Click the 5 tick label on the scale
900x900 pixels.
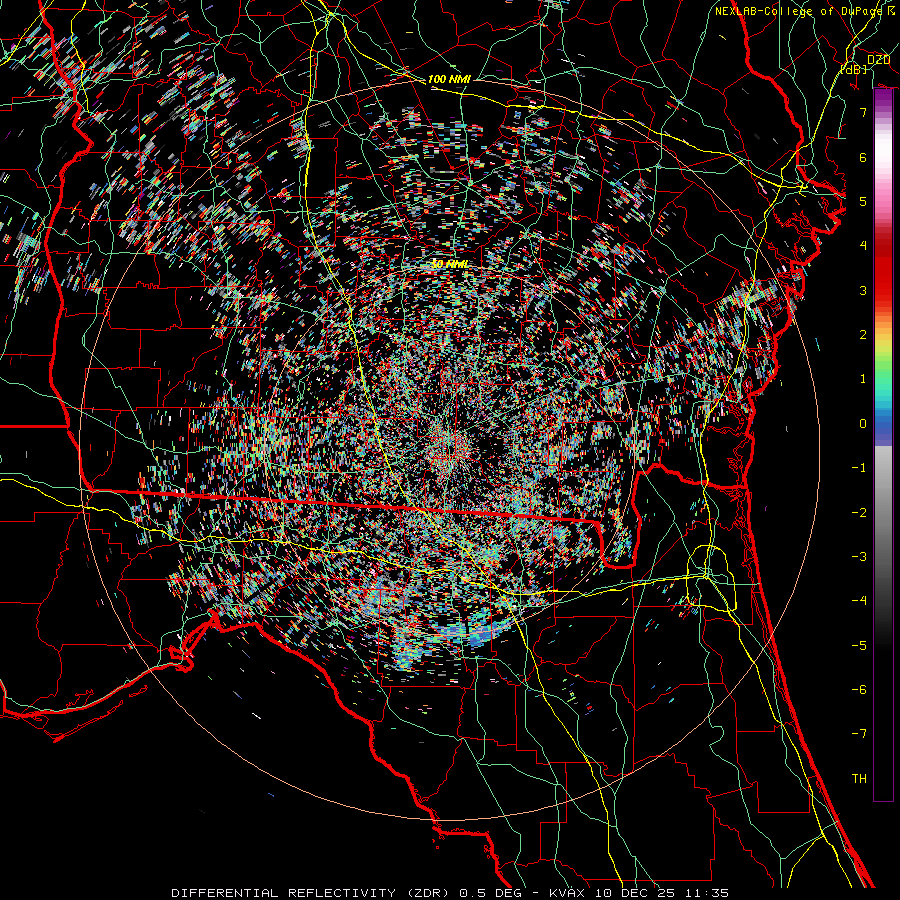coord(863,201)
